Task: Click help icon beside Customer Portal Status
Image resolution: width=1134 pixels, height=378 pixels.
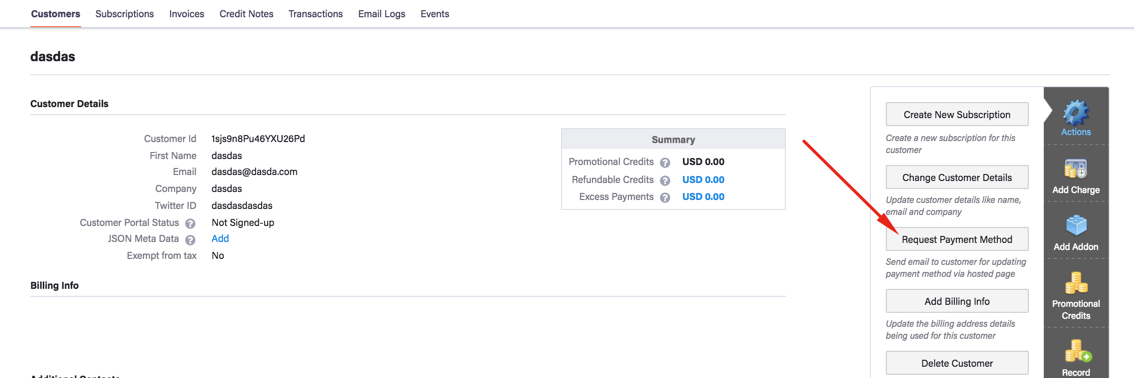Action: (x=190, y=223)
